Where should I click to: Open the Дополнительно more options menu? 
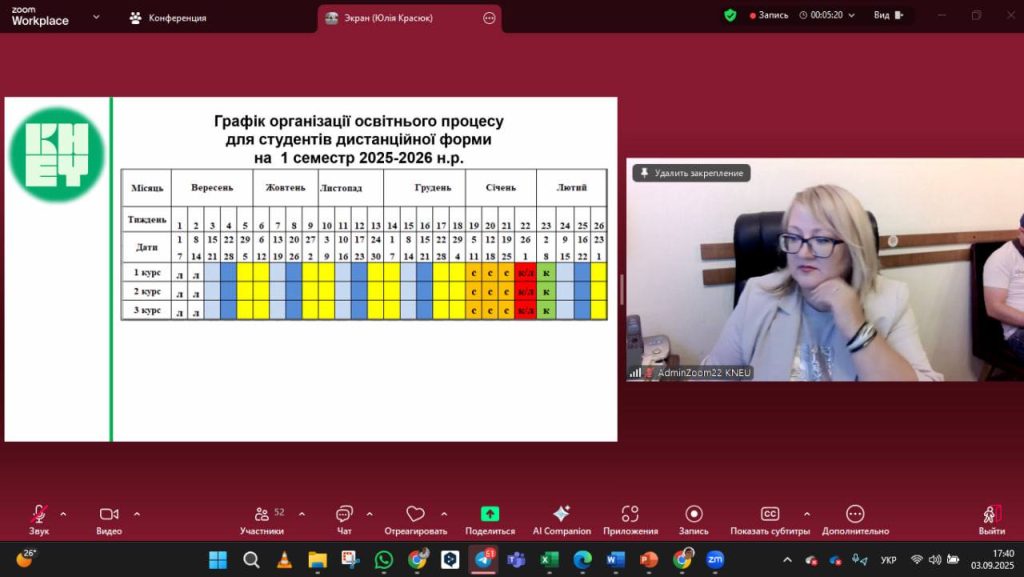click(x=855, y=514)
